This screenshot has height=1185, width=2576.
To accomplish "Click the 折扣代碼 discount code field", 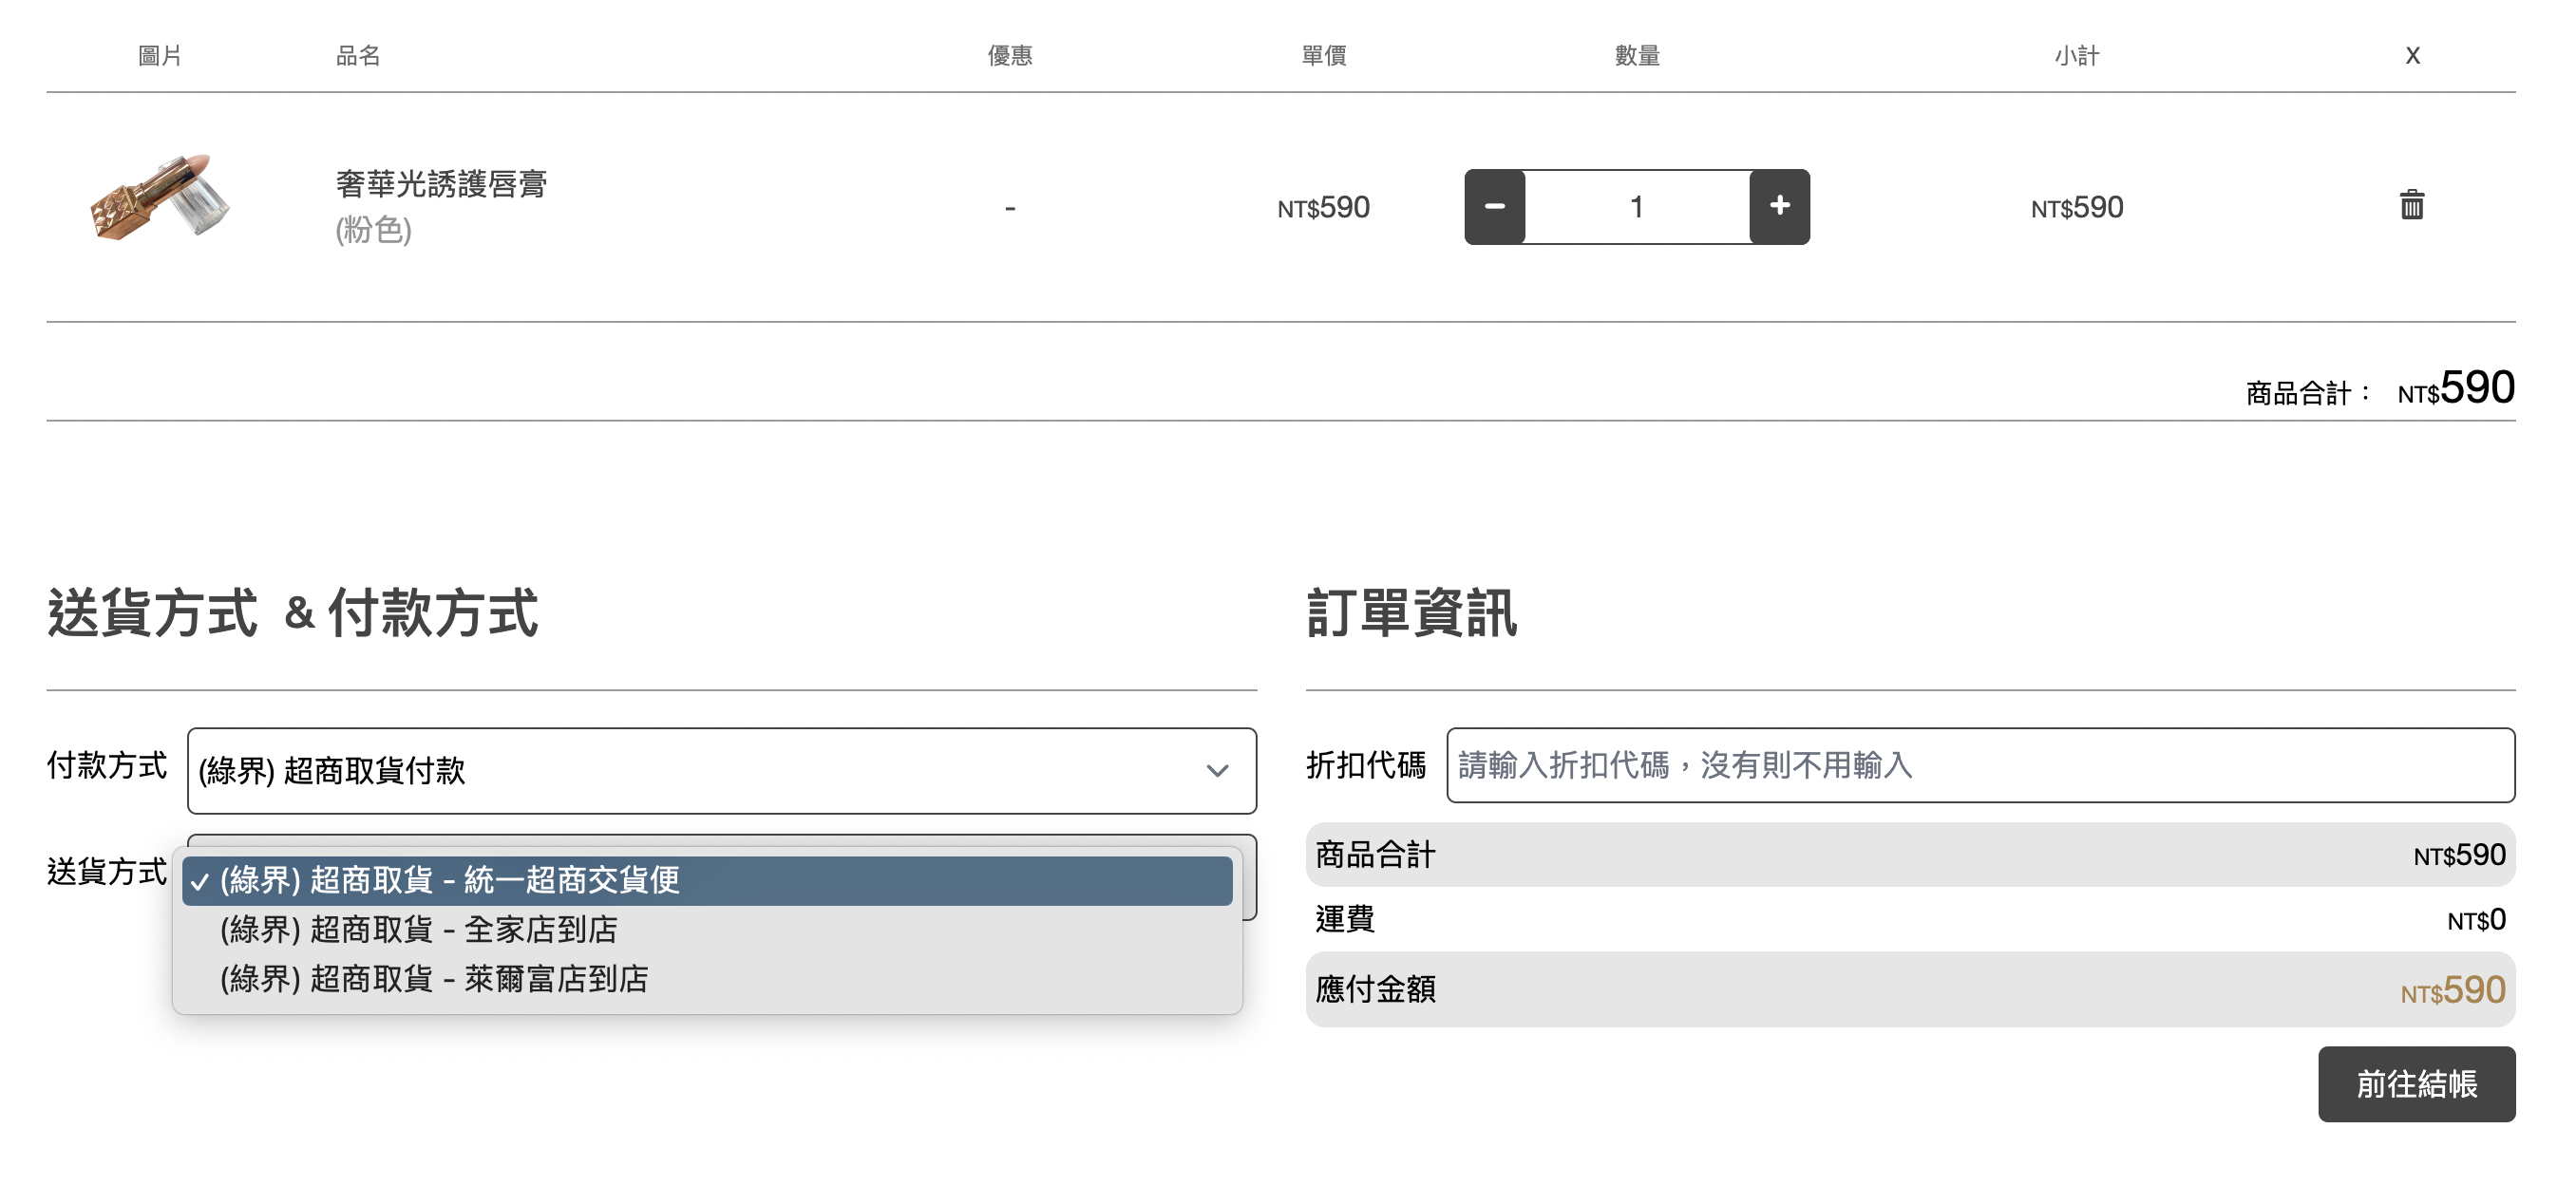I will point(1980,765).
